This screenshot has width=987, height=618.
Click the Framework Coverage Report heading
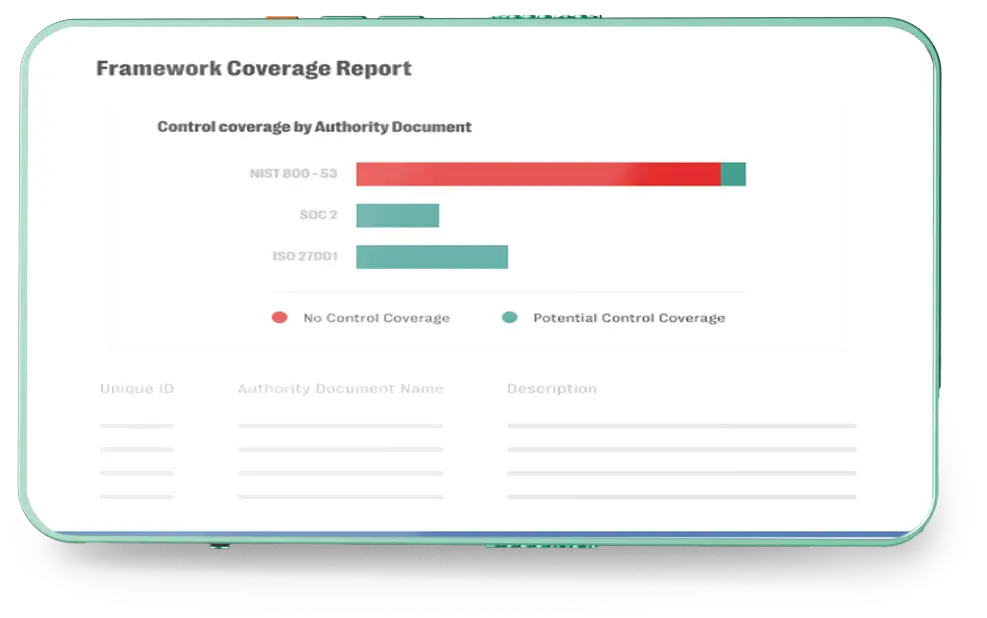coord(254,68)
